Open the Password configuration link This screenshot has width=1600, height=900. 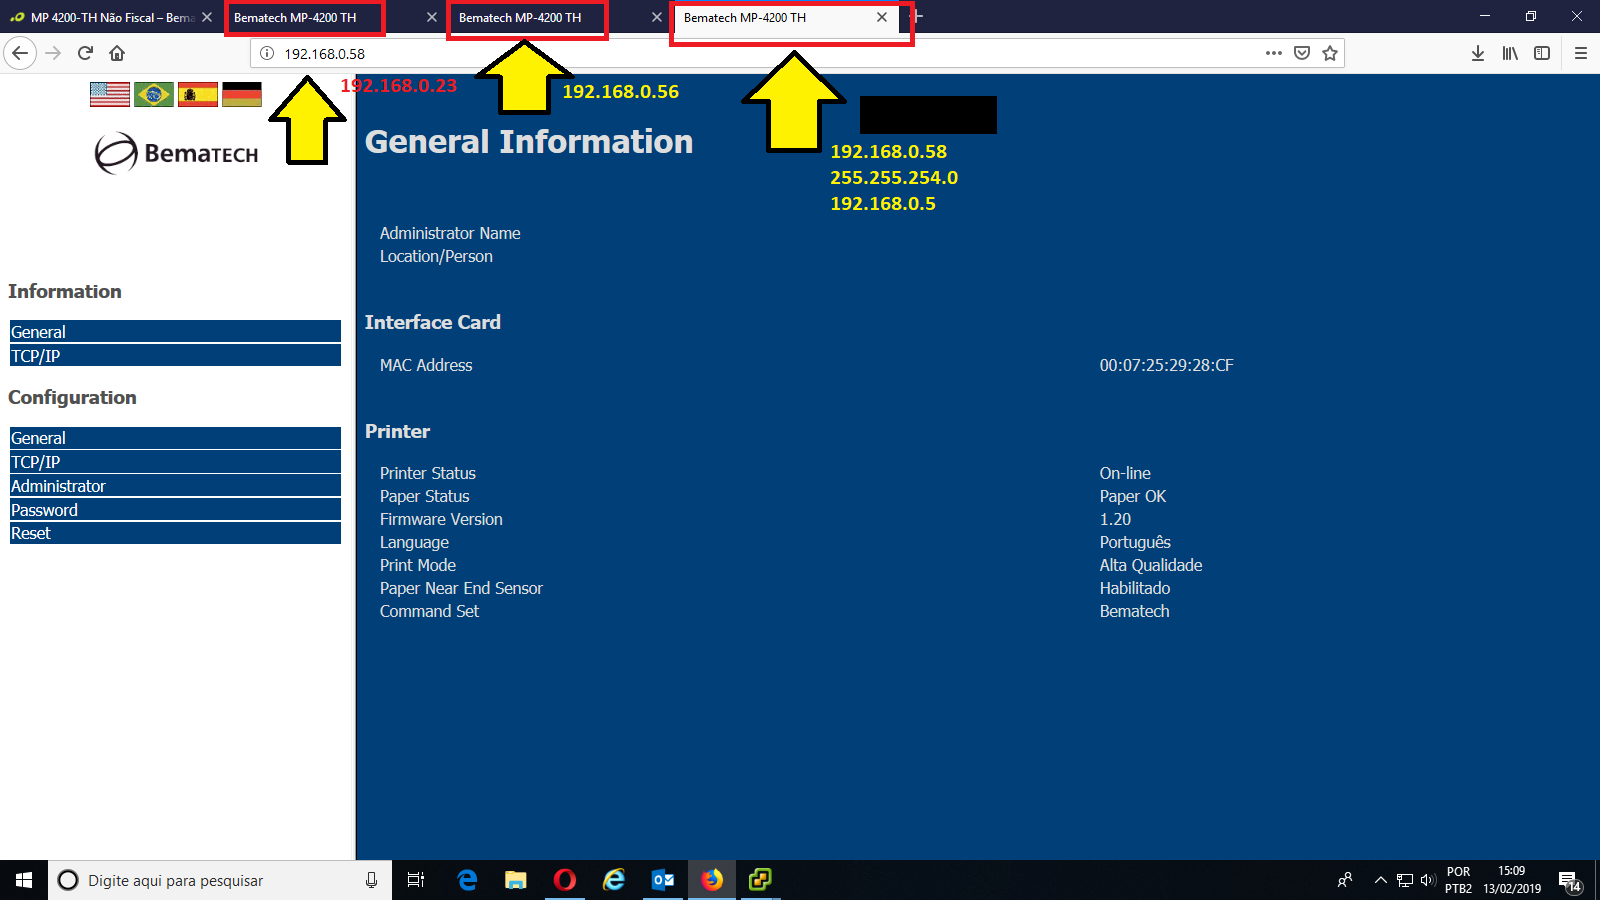click(175, 509)
